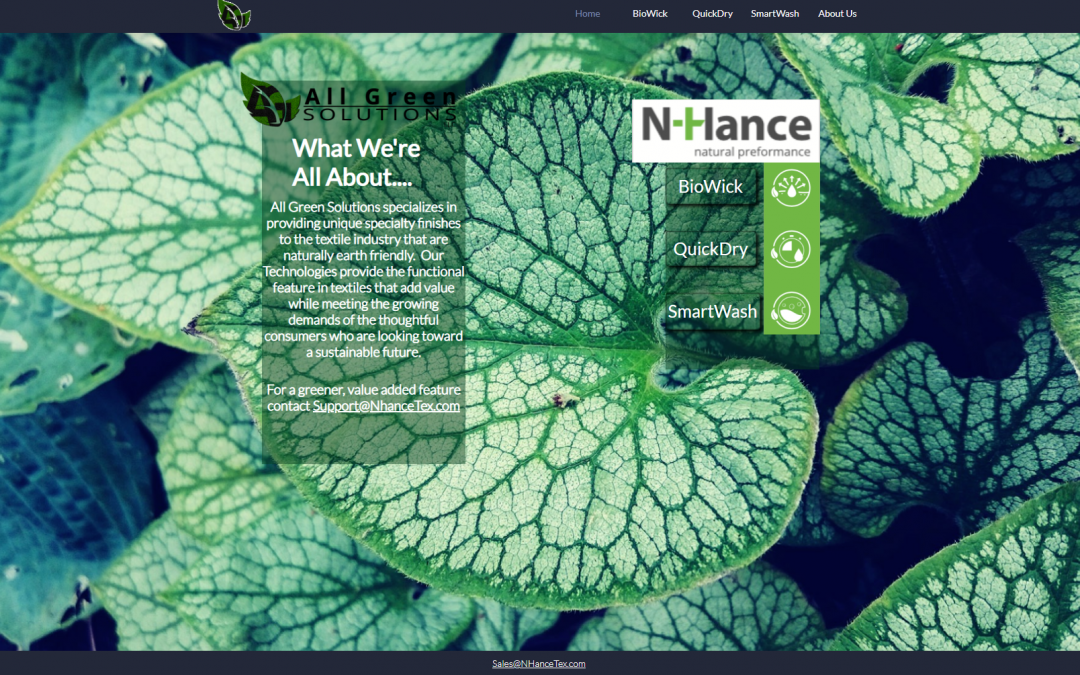This screenshot has height=675, width=1080.
Task: Click the BioWick button under N-Hance
Action: 711,187
